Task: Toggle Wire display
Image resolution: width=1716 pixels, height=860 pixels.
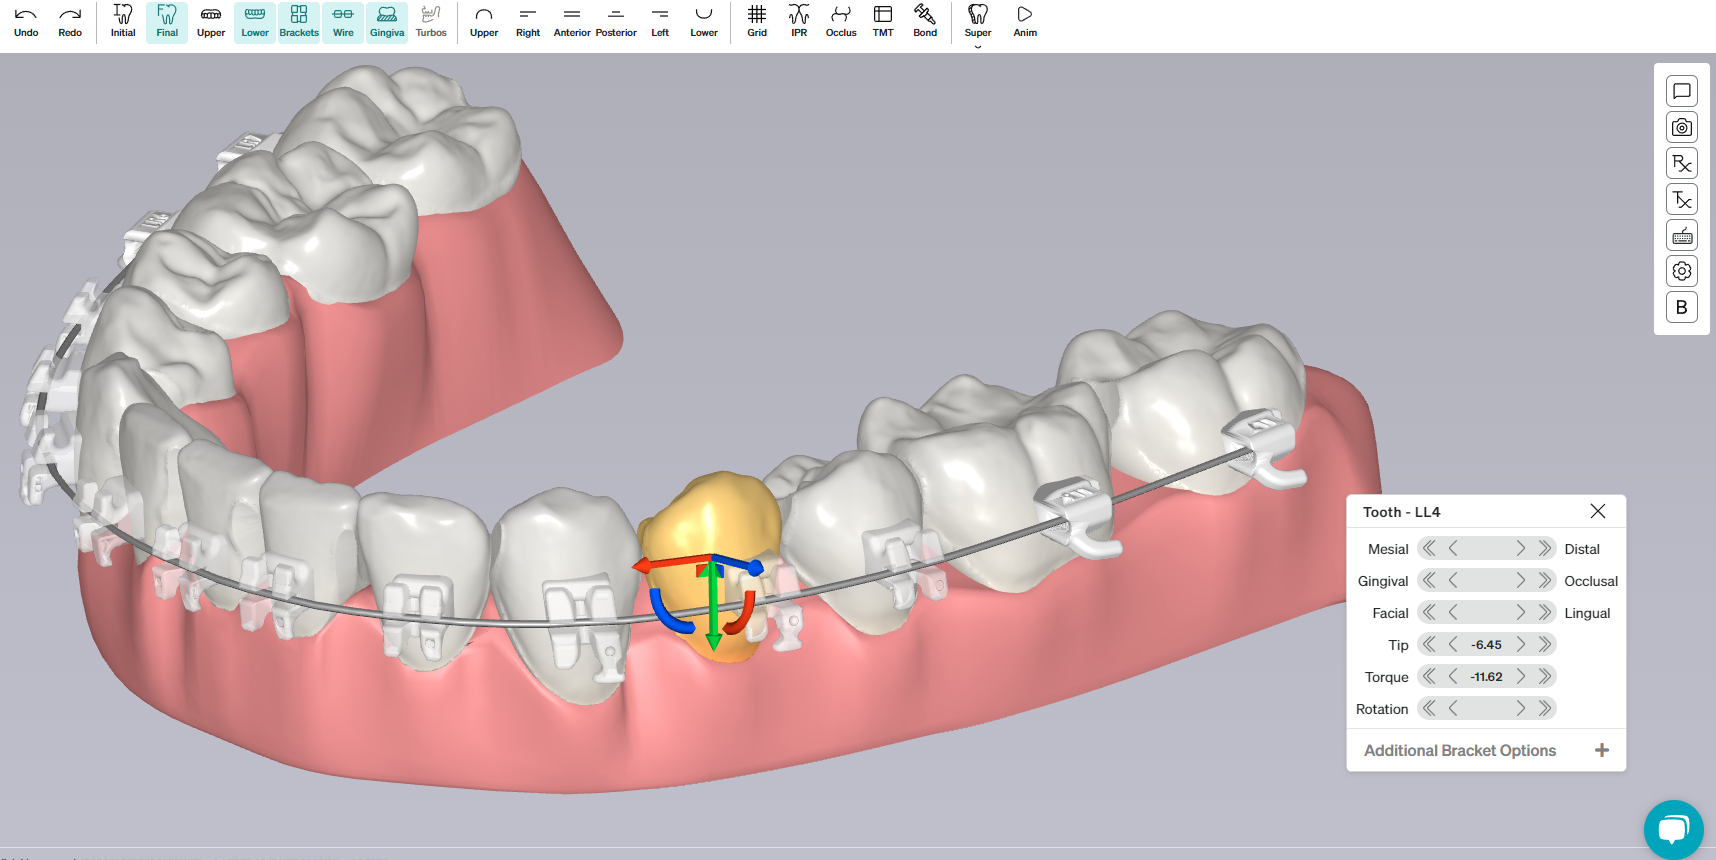Action: tap(343, 22)
